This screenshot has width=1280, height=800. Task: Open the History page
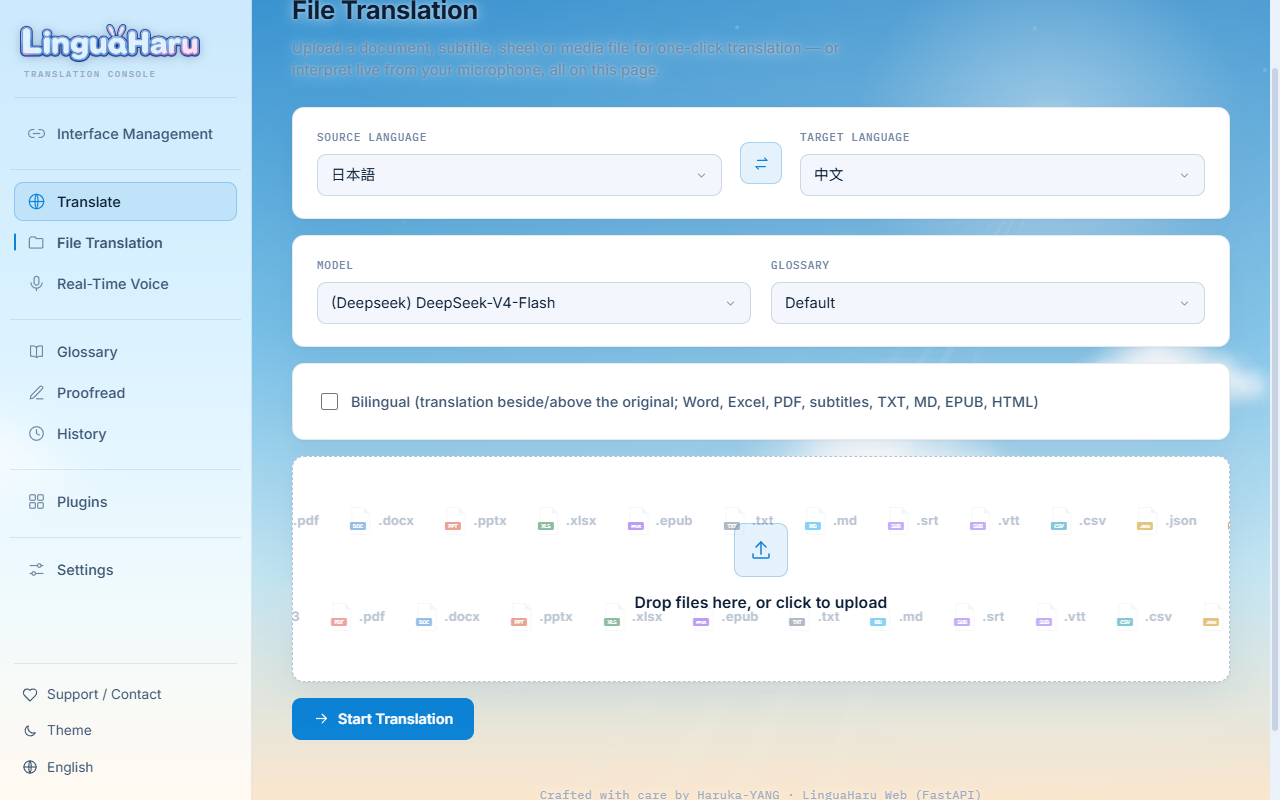125,434
